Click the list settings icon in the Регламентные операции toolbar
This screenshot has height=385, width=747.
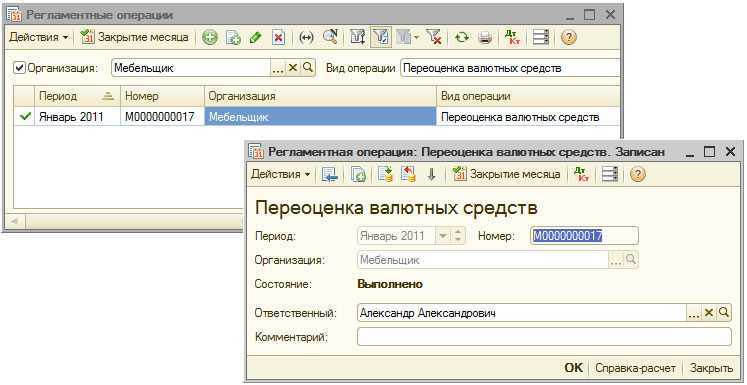[x=541, y=38]
